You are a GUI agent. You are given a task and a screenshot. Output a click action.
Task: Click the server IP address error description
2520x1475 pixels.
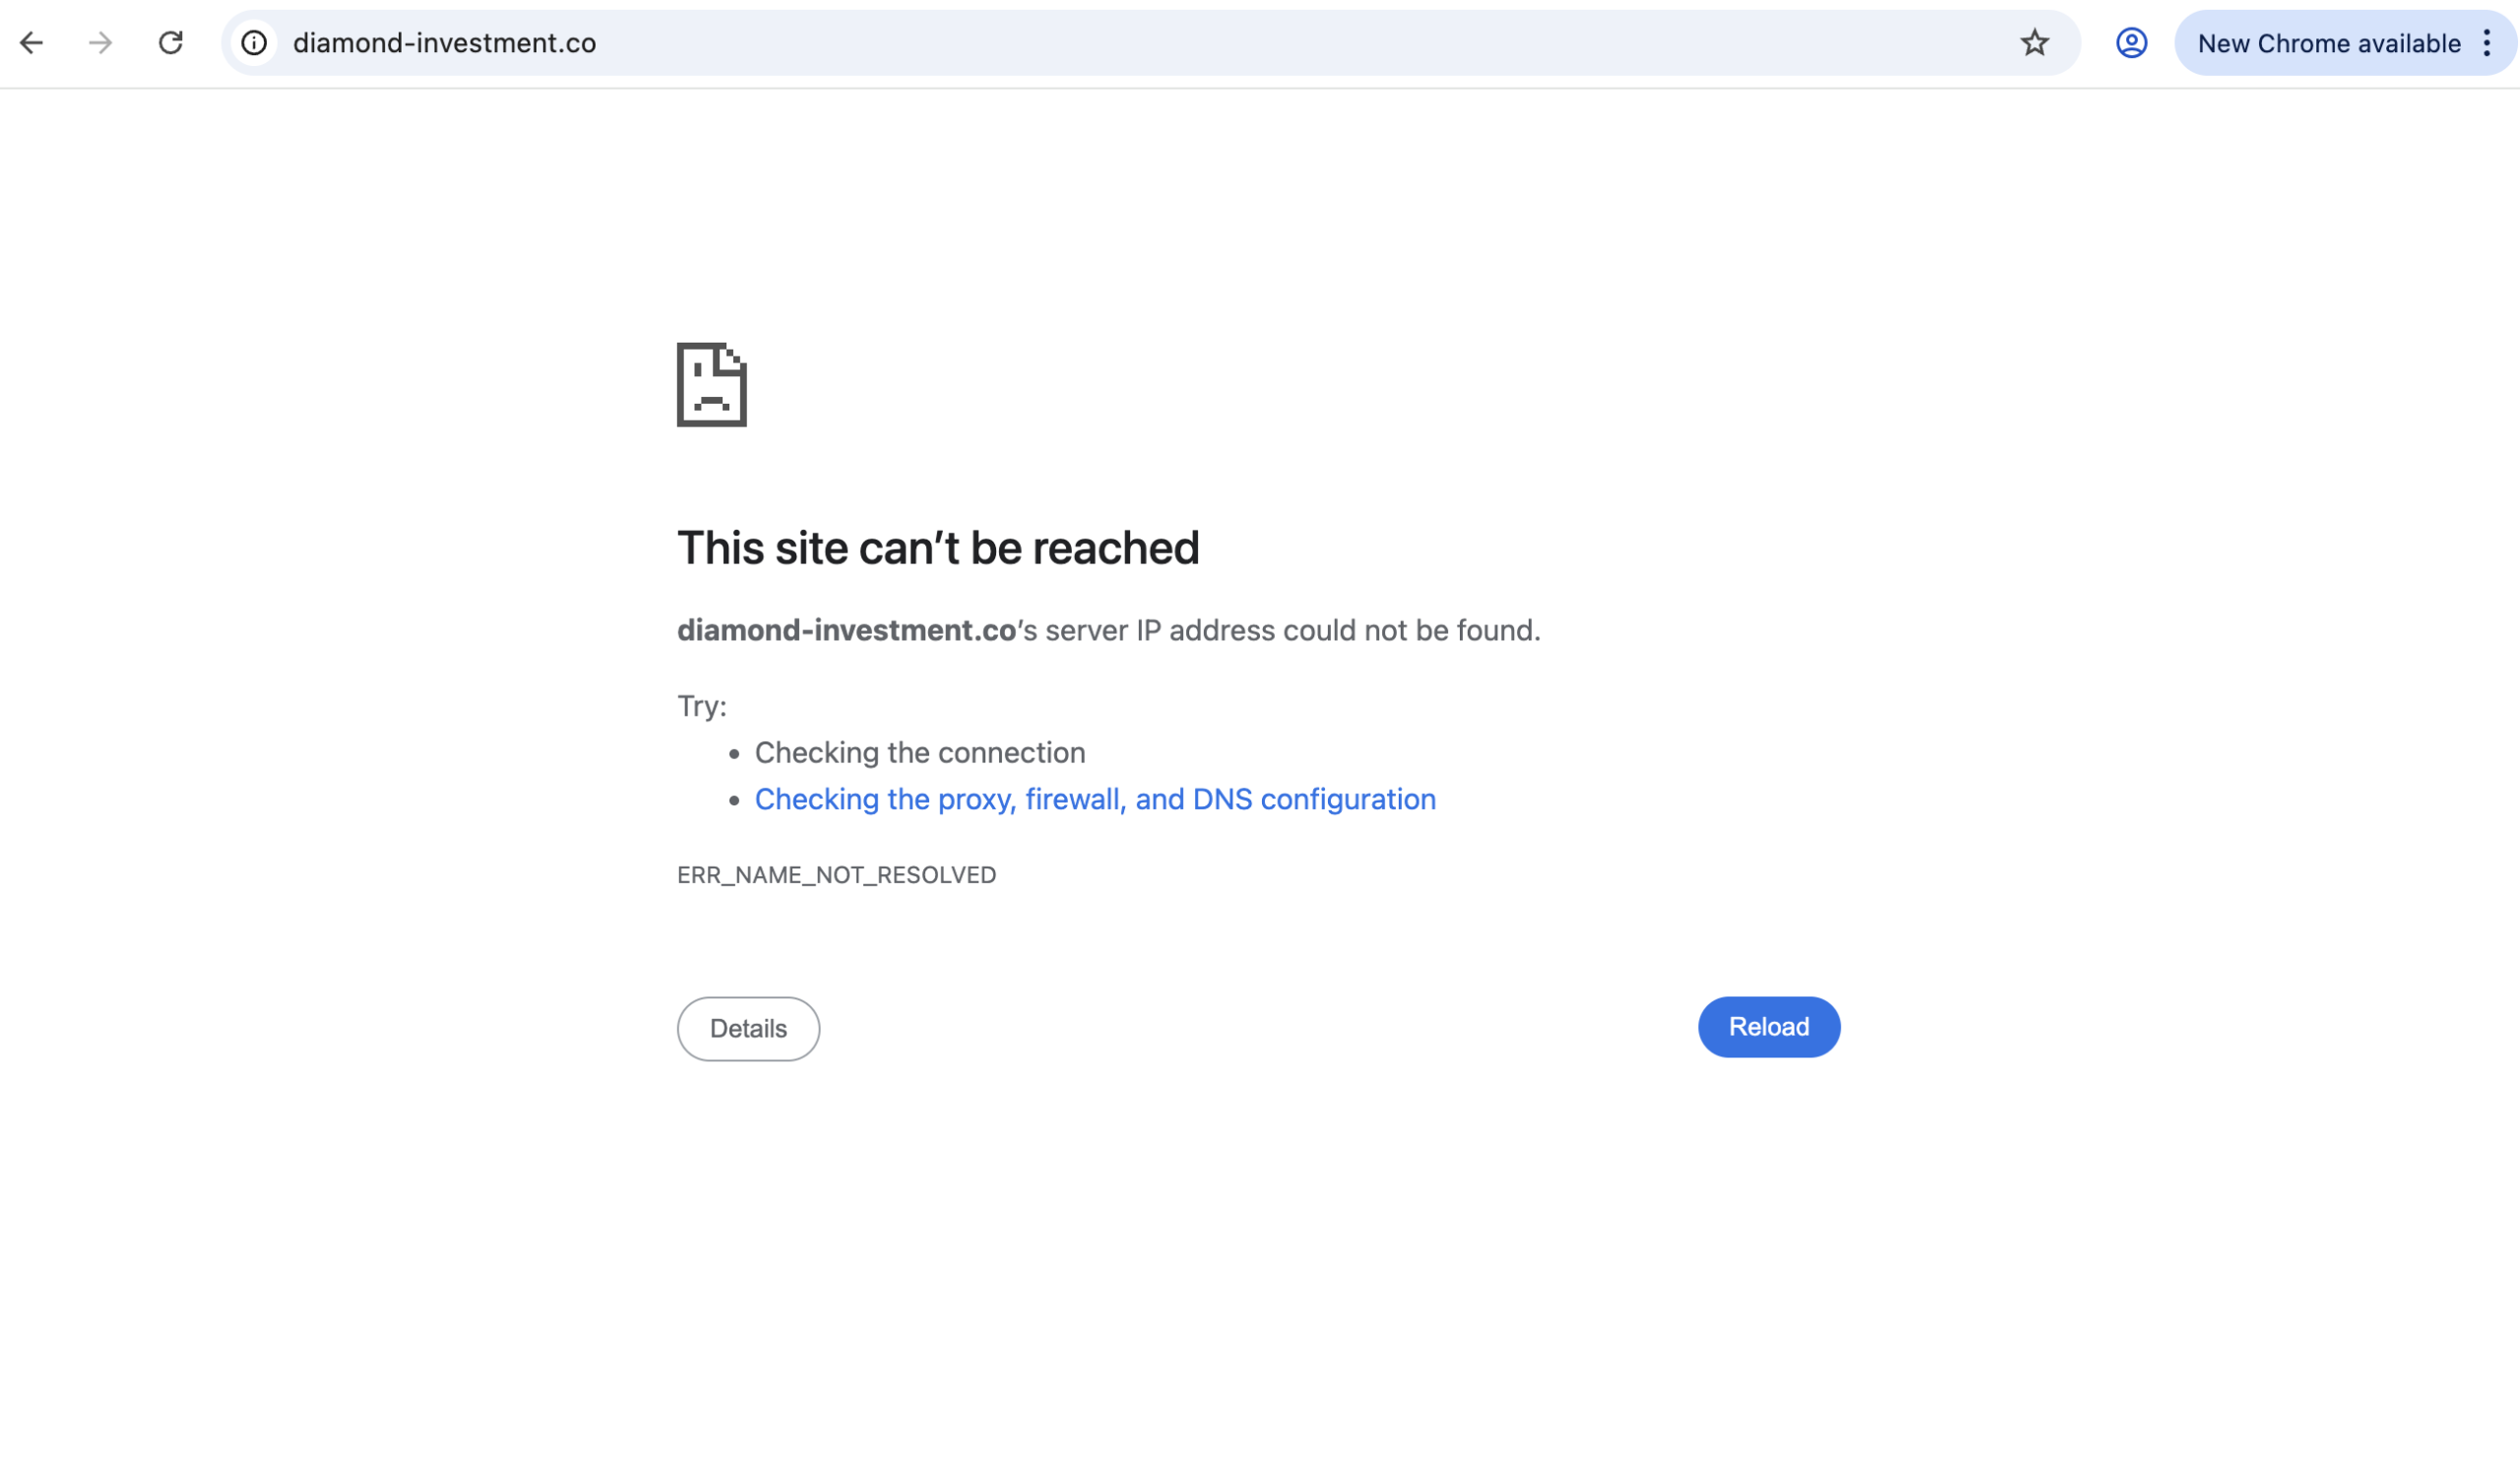1278,630
